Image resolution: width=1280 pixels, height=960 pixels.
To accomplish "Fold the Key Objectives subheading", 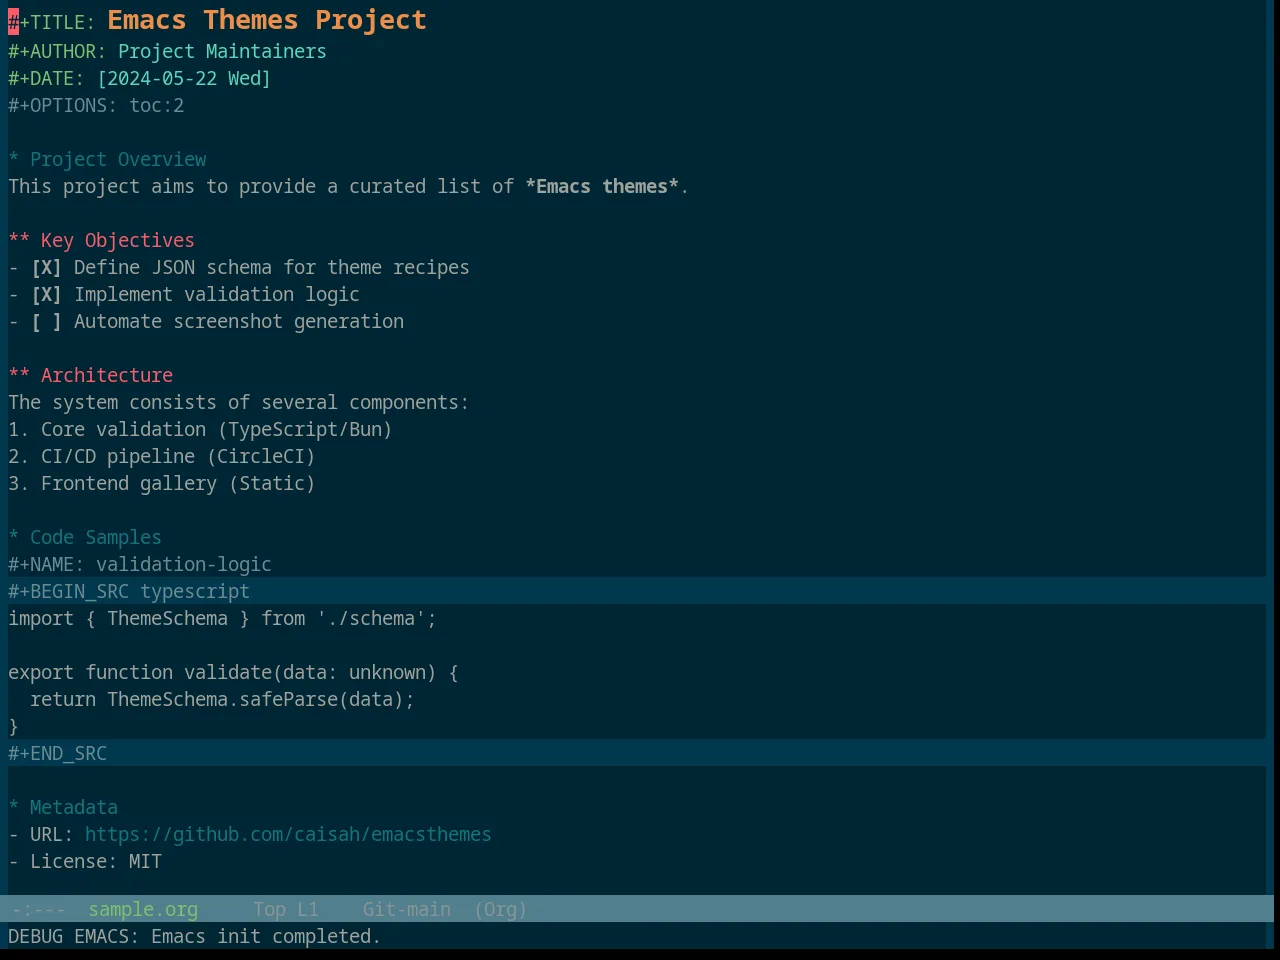I will pyautogui.click(x=102, y=241).
